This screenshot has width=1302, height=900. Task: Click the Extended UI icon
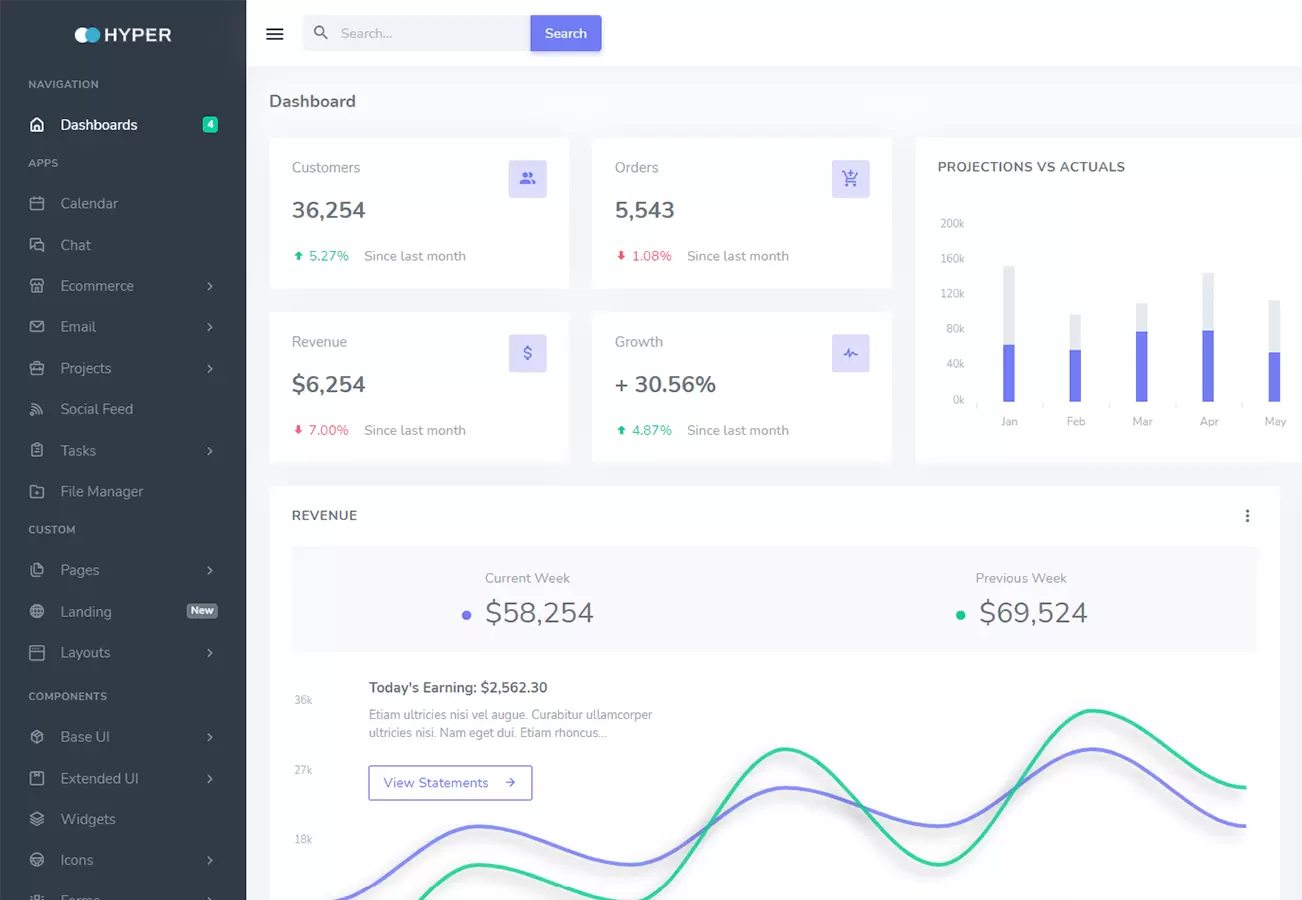click(x=37, y=778)
